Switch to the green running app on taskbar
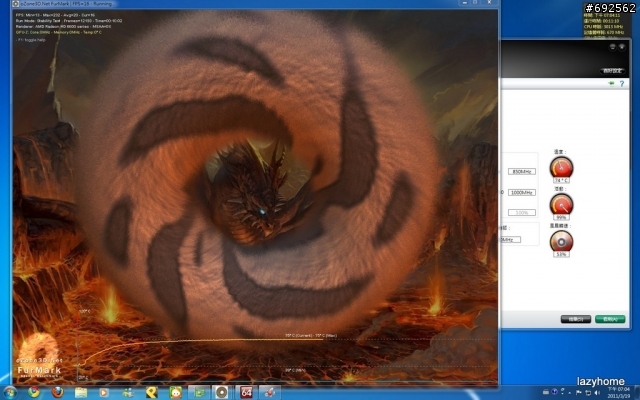 click(199, 393)
